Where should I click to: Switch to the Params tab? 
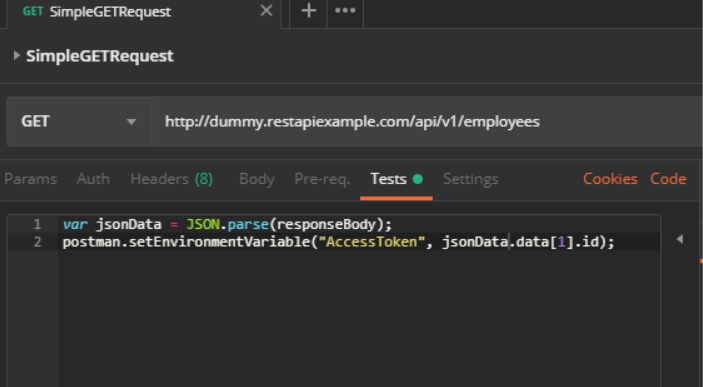(30, 179)
